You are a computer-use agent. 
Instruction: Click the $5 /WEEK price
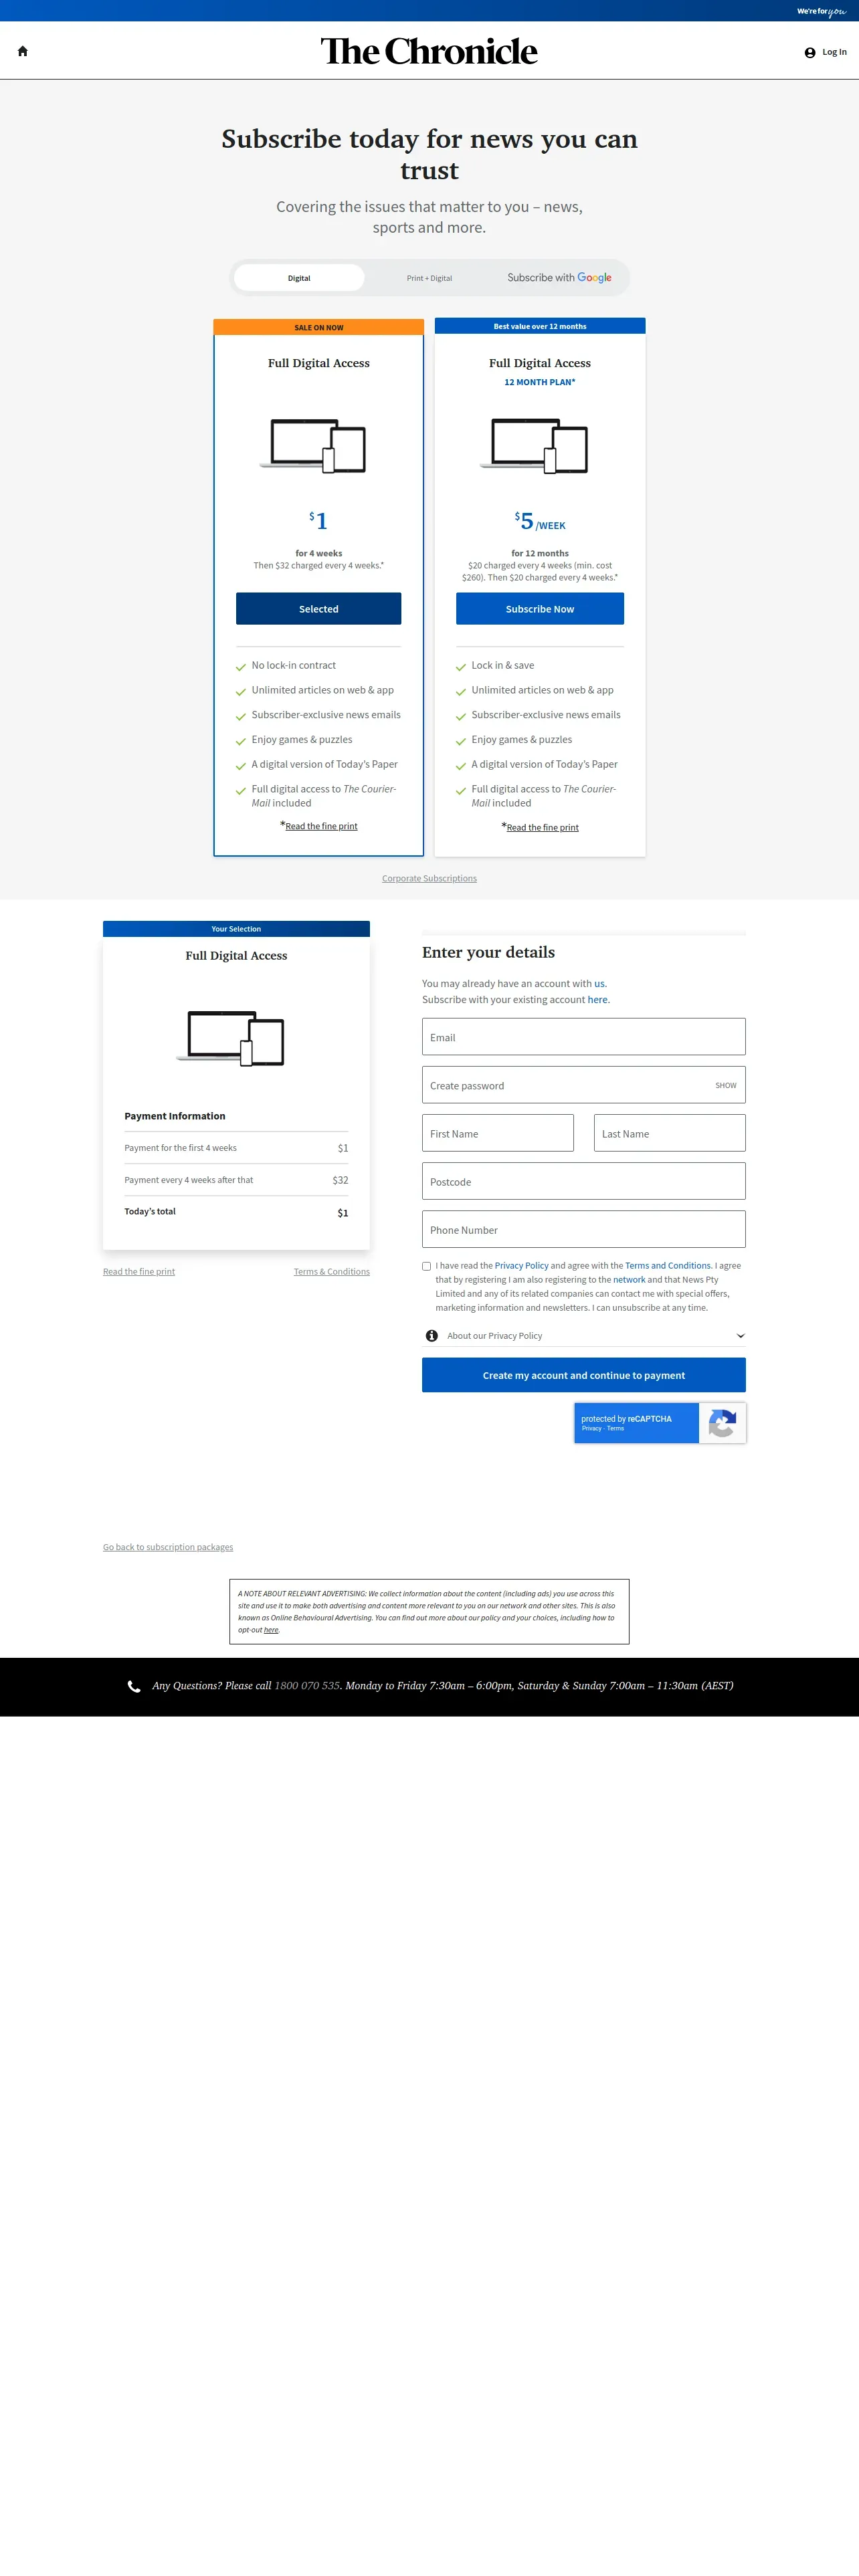(x=540, y=522)
